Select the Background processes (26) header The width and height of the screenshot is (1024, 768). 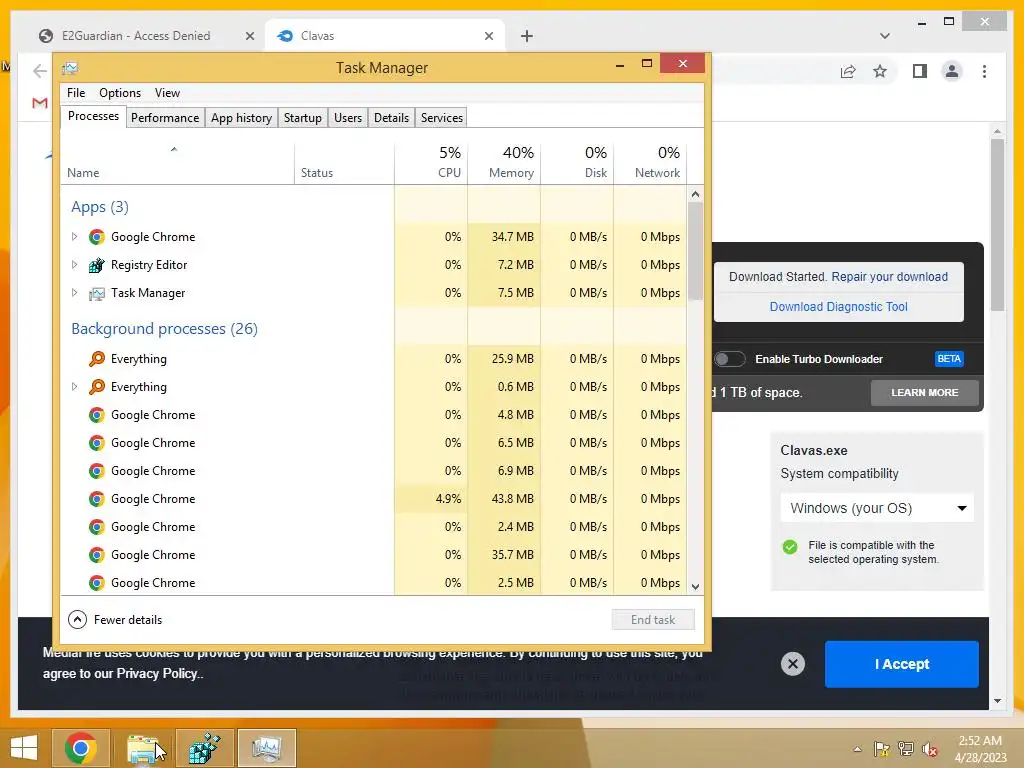(165, 328)
